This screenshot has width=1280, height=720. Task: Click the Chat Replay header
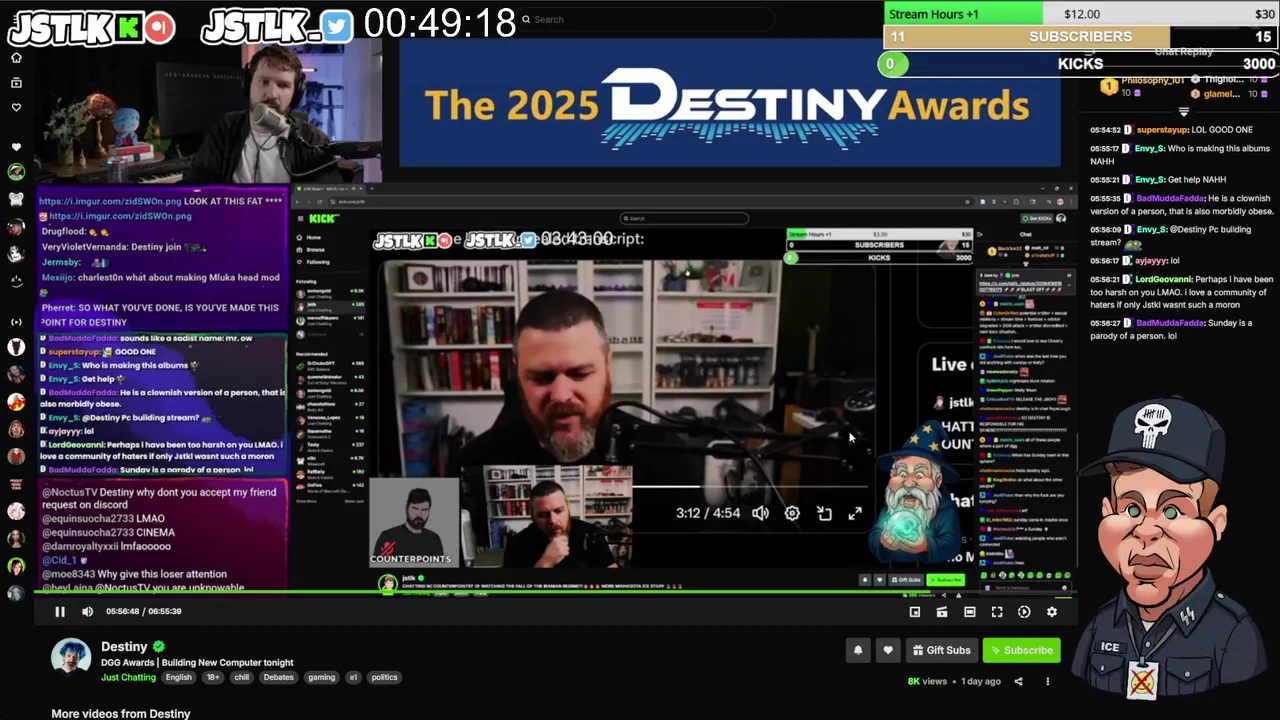point(1183,52)
